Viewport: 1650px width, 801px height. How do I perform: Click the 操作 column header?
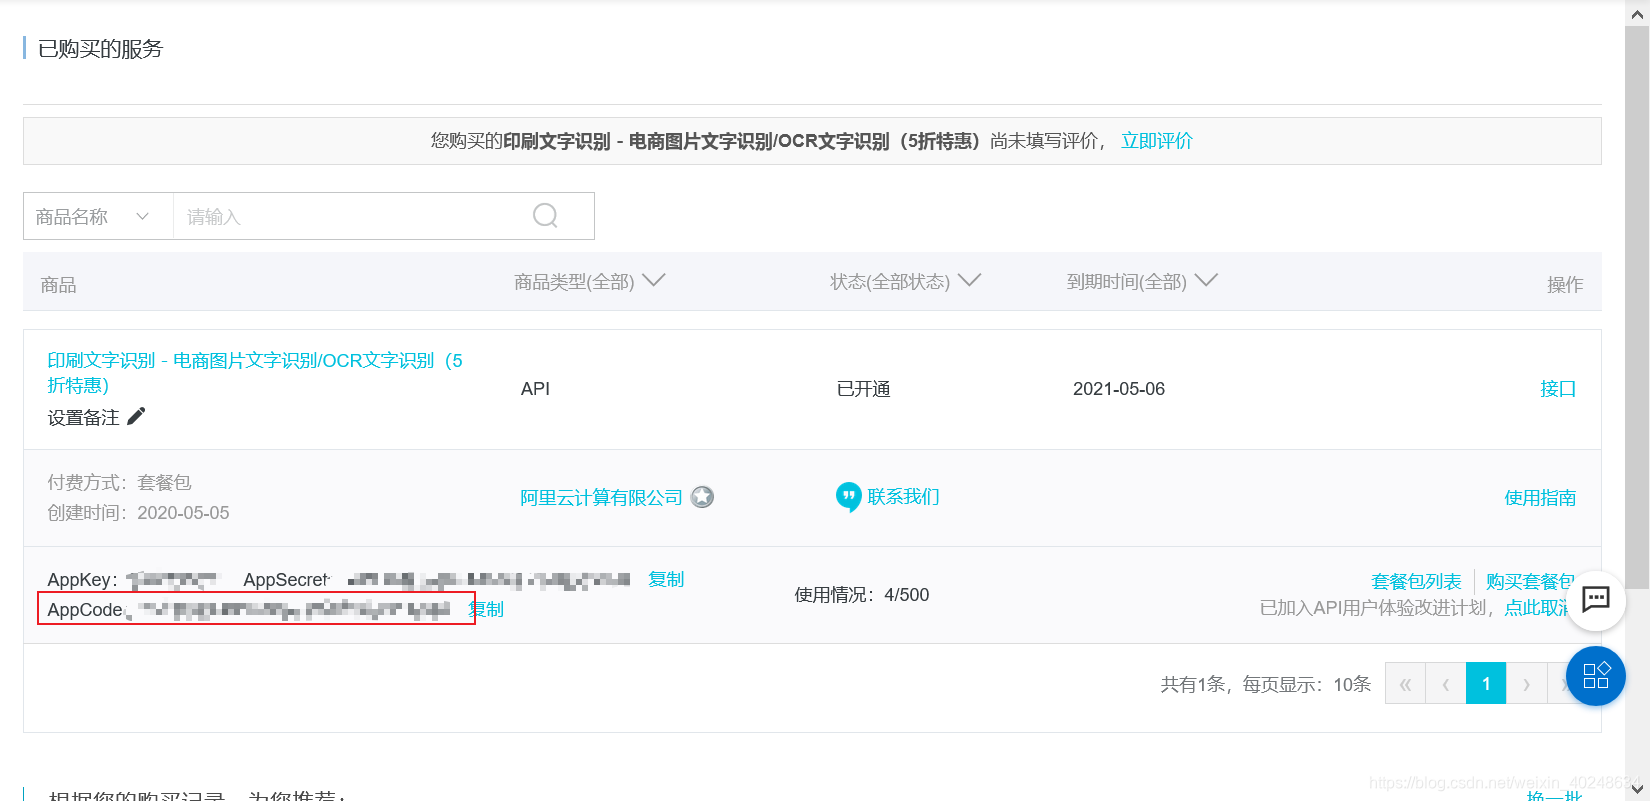tap(1565, 285)
